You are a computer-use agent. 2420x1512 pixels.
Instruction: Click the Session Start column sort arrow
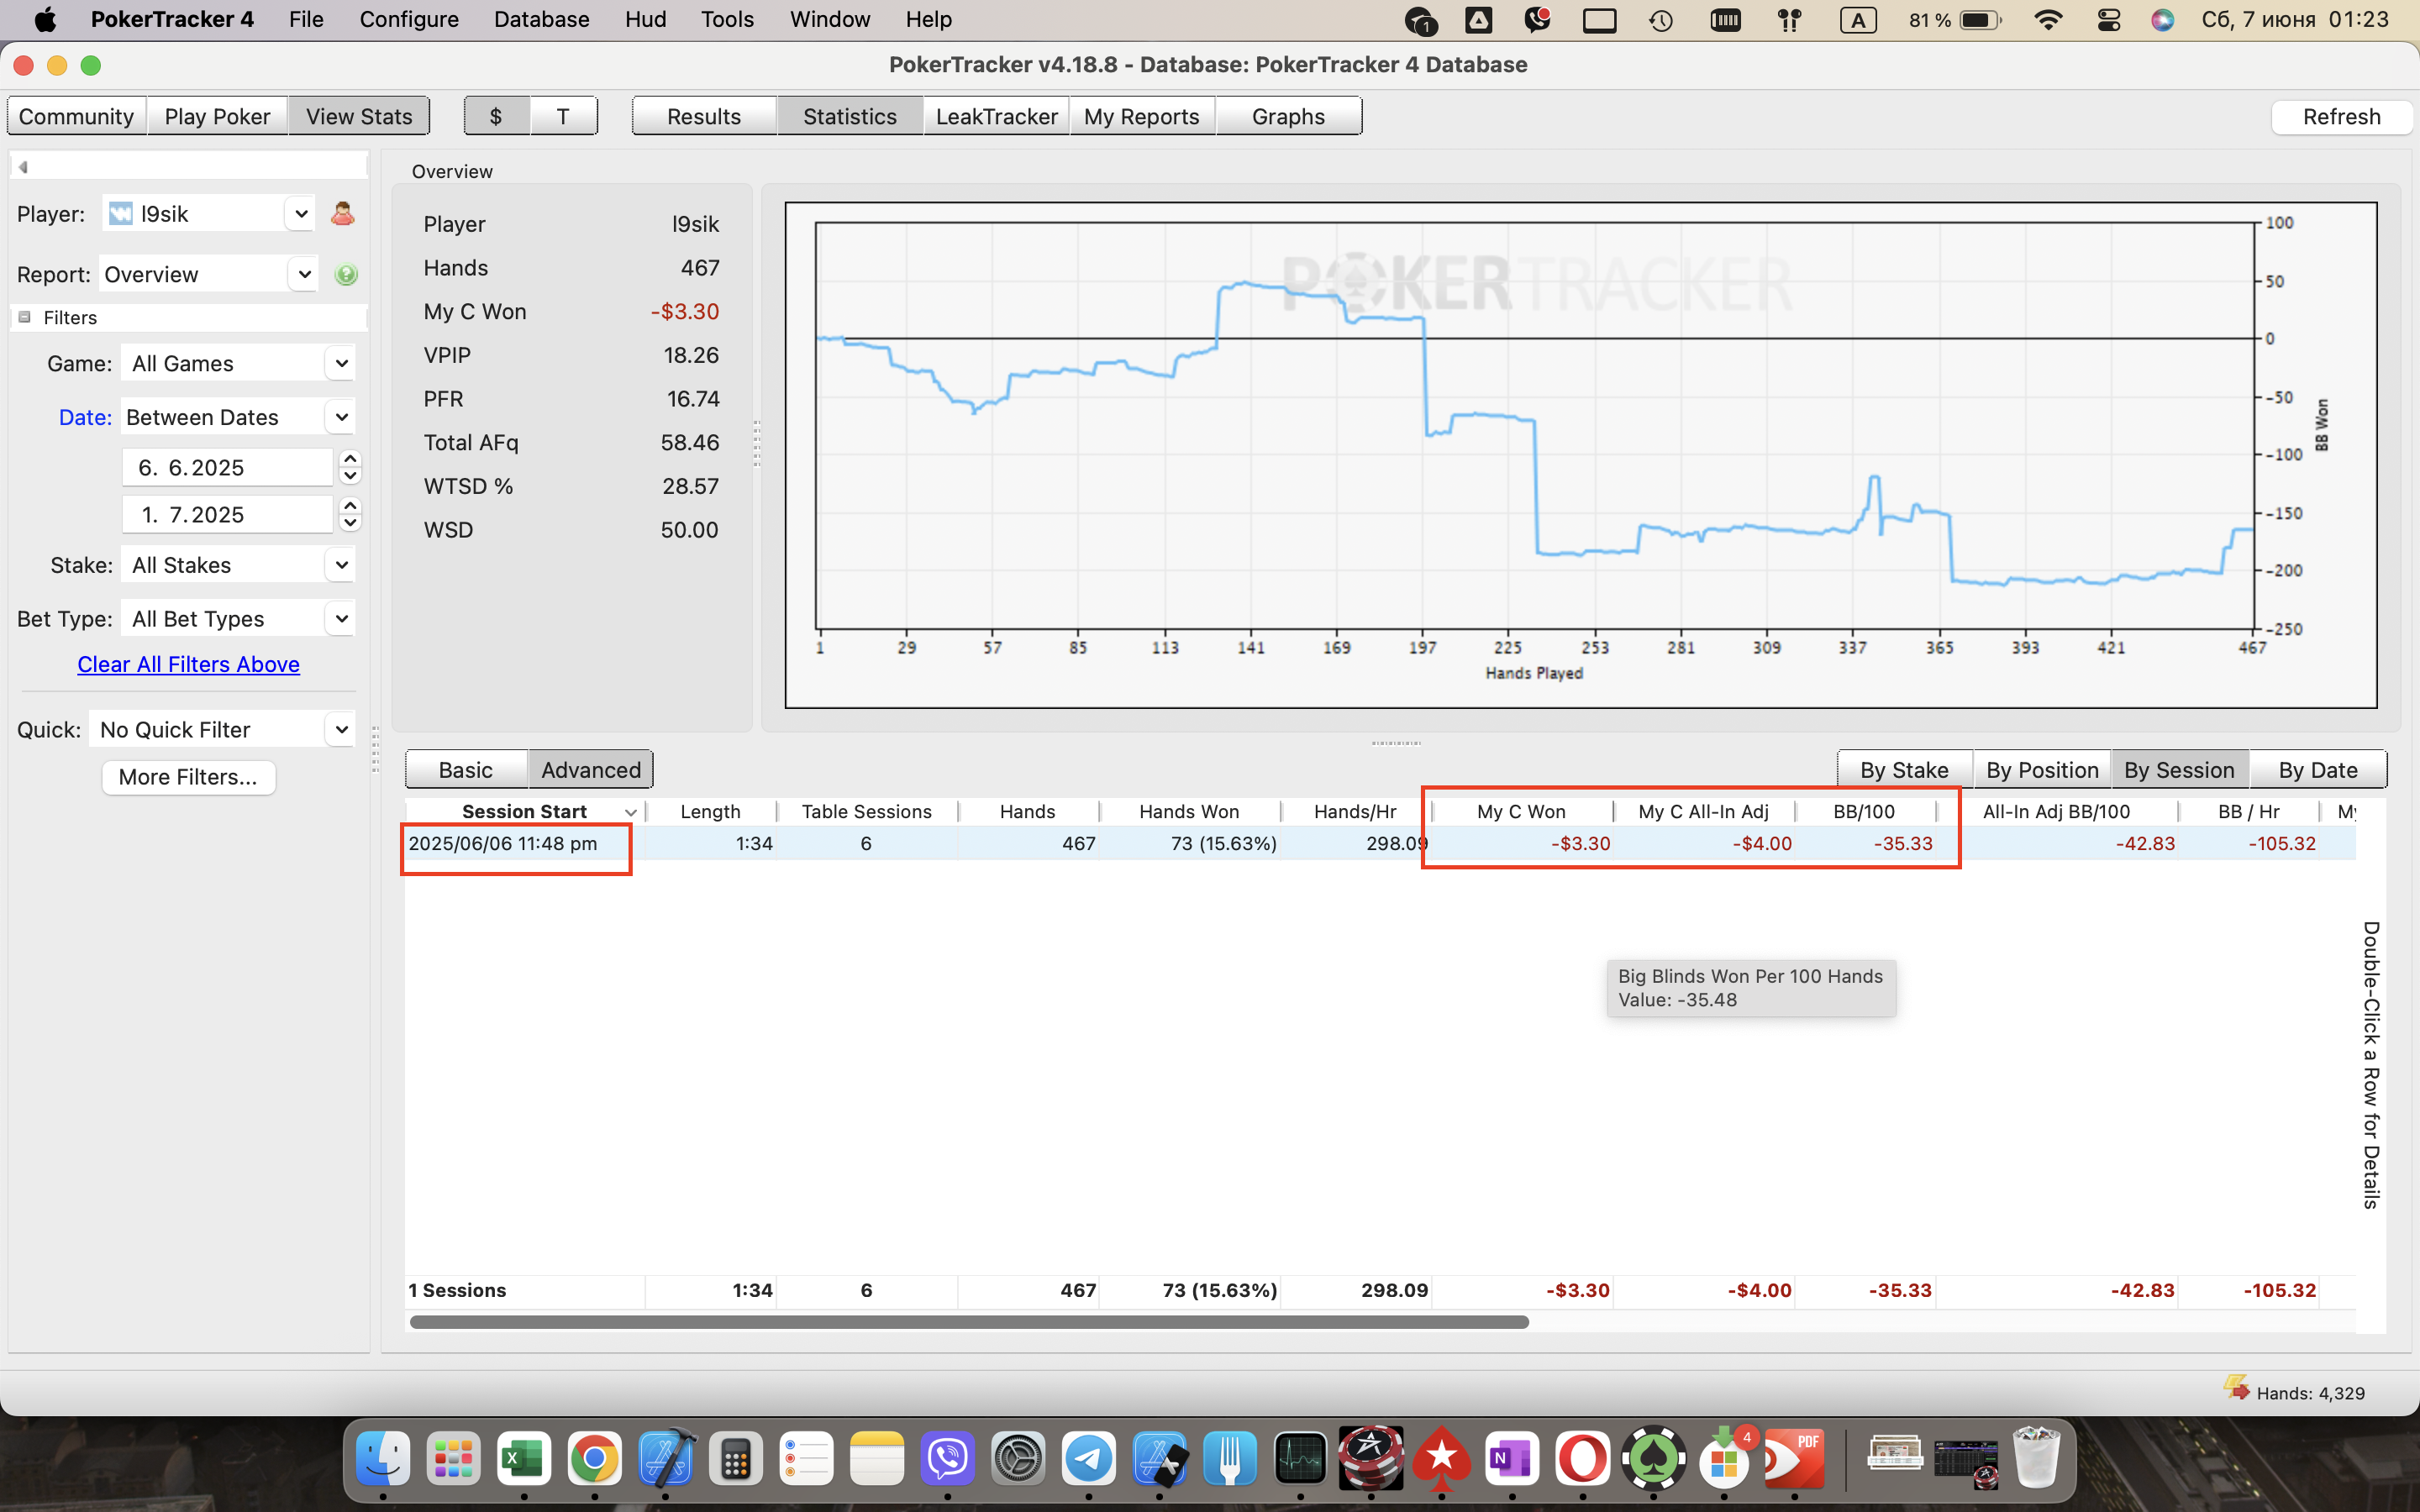(630, 811)
